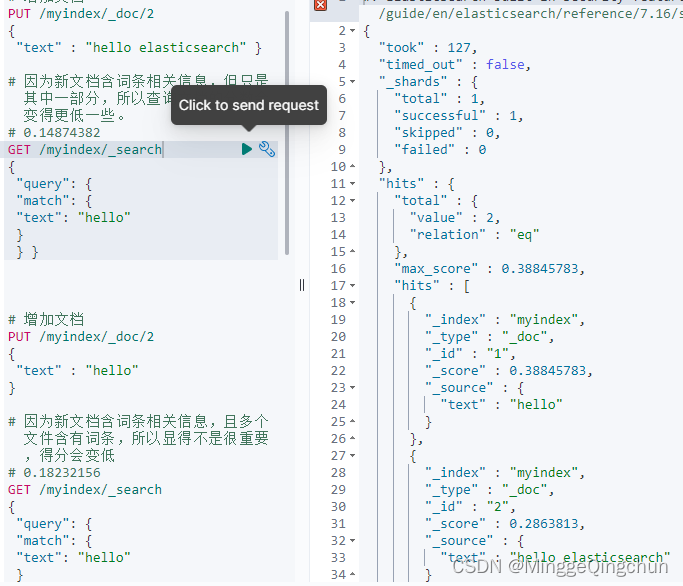Click output line number 13

click(x=338, y=217)
